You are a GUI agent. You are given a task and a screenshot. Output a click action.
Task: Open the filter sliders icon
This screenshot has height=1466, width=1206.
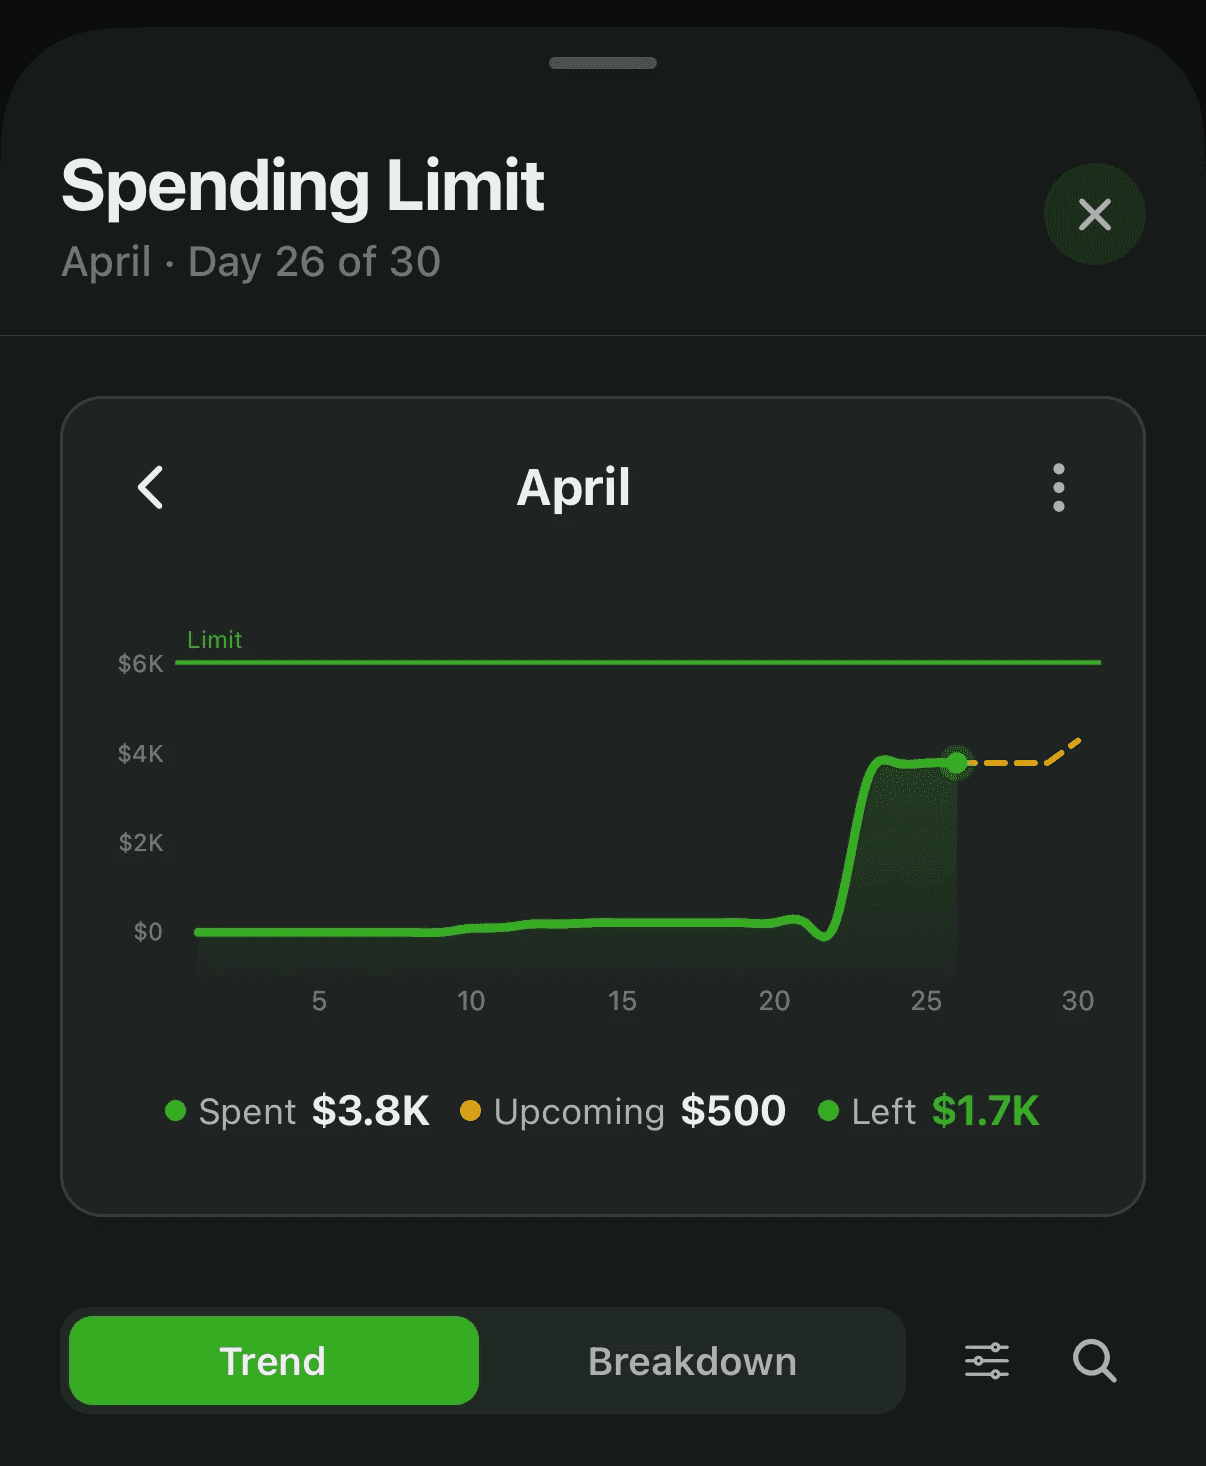tap(987, 1361)
